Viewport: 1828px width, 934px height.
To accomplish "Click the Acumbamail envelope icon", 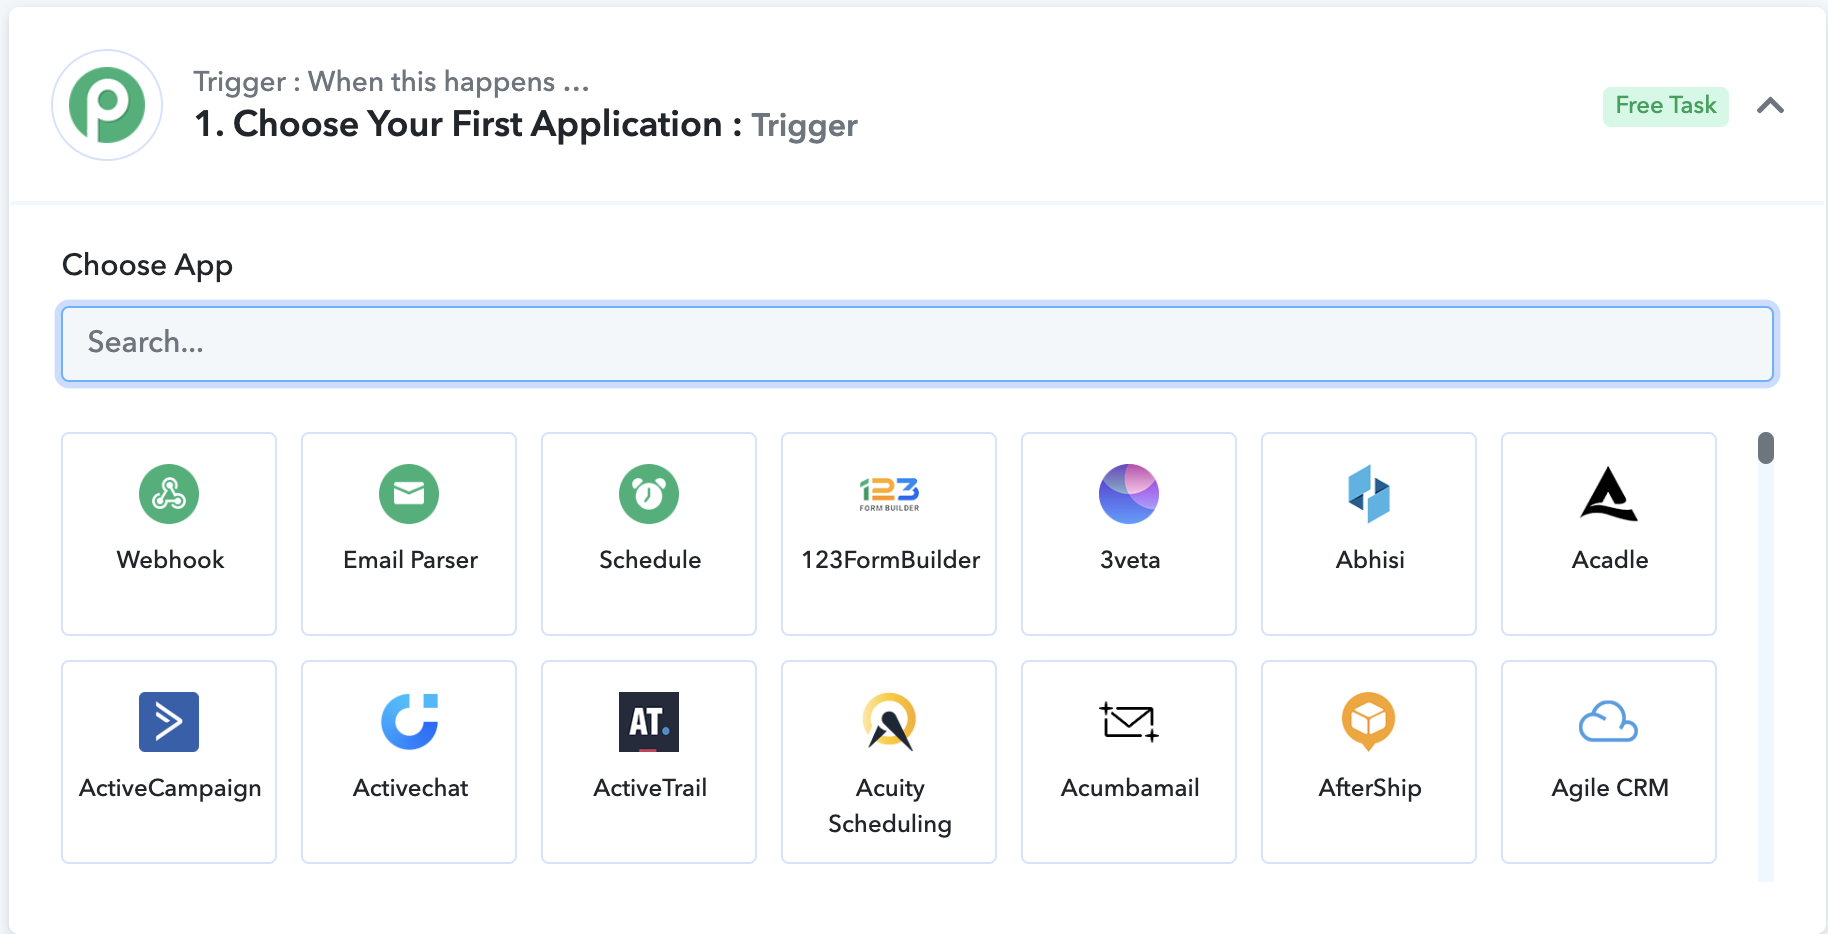I will 1129,722.
